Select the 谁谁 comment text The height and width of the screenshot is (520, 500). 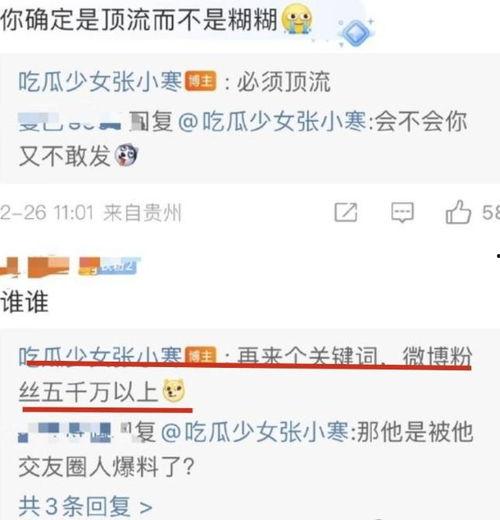tap(25, 302)
